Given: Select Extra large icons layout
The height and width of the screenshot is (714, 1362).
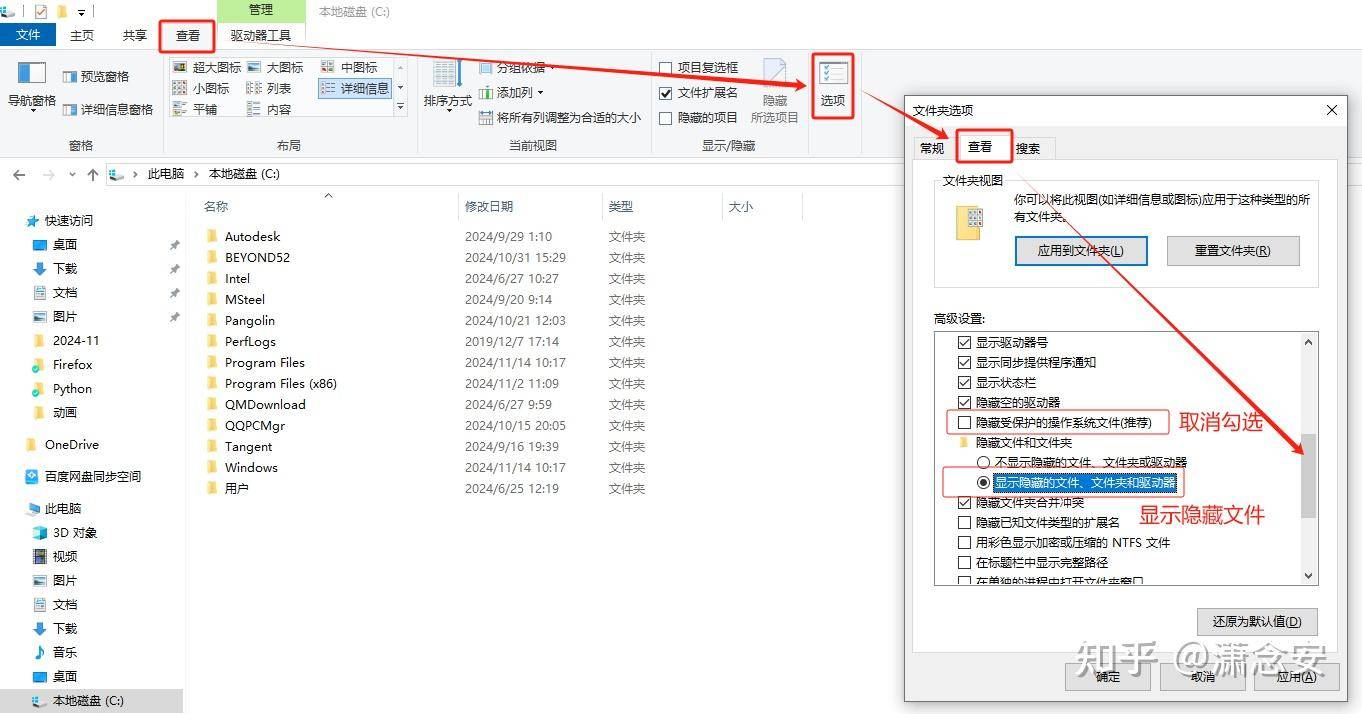Looking at the screenshot, I should [207, 67].
